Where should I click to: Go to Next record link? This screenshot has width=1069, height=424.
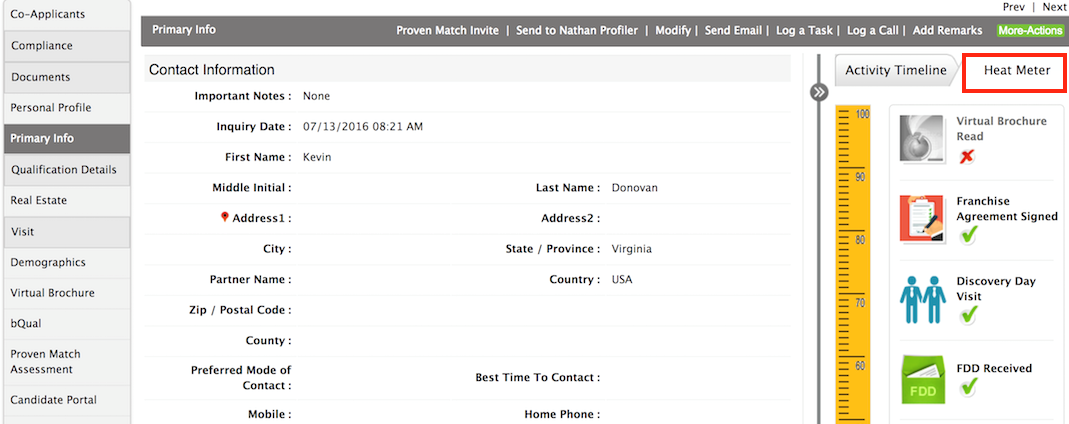pyautogui.click(x=1054, y=7)
